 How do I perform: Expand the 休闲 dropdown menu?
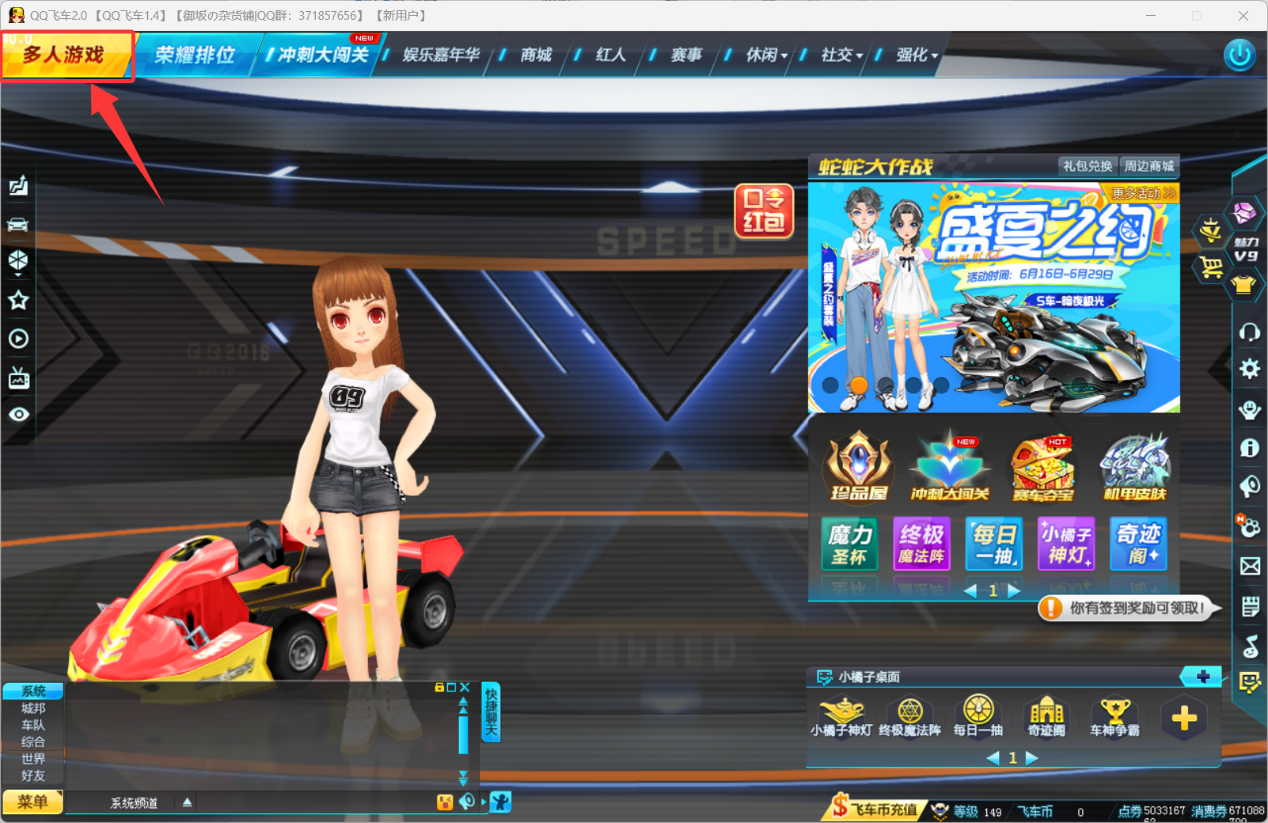[x=767, y=56]
